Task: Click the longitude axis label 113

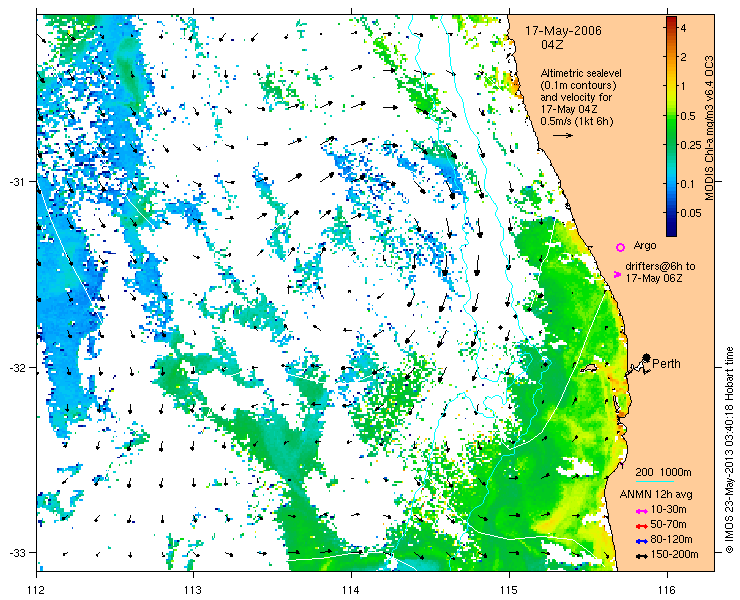Action: (x=193, y=590)
